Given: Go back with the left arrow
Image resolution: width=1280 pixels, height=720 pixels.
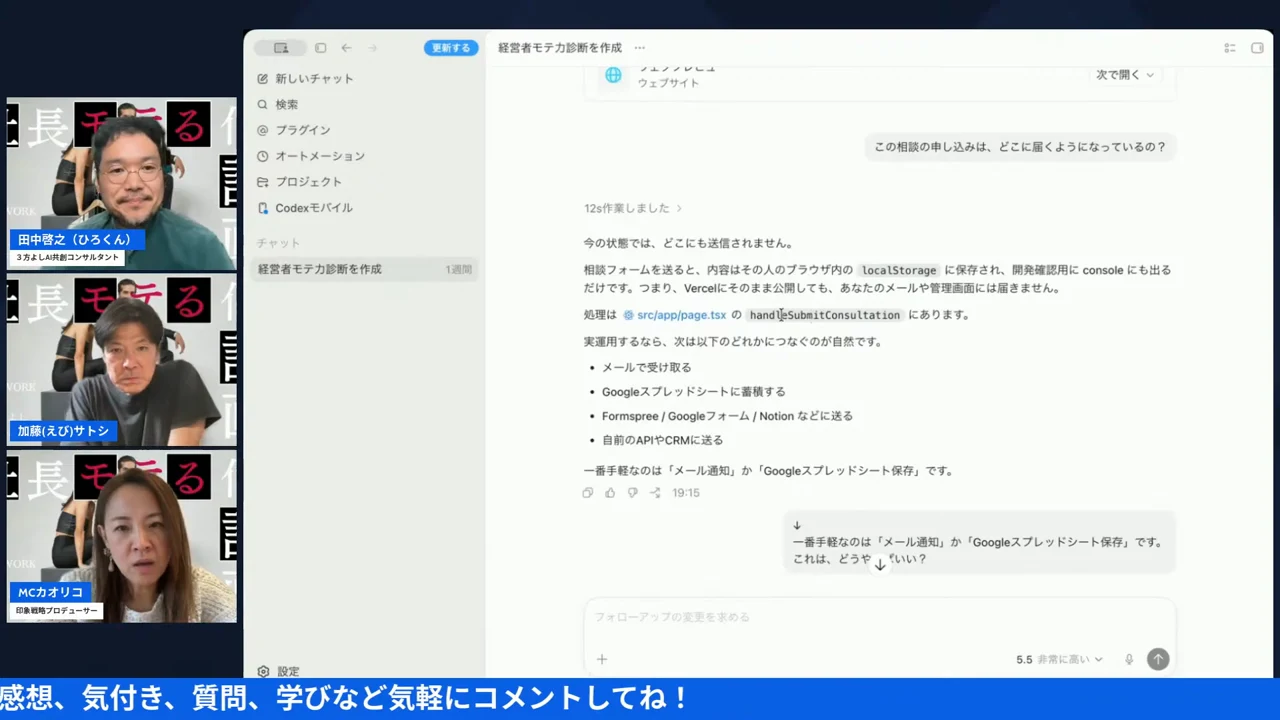Looking at the screenshot, I should (x=346, y=48).
